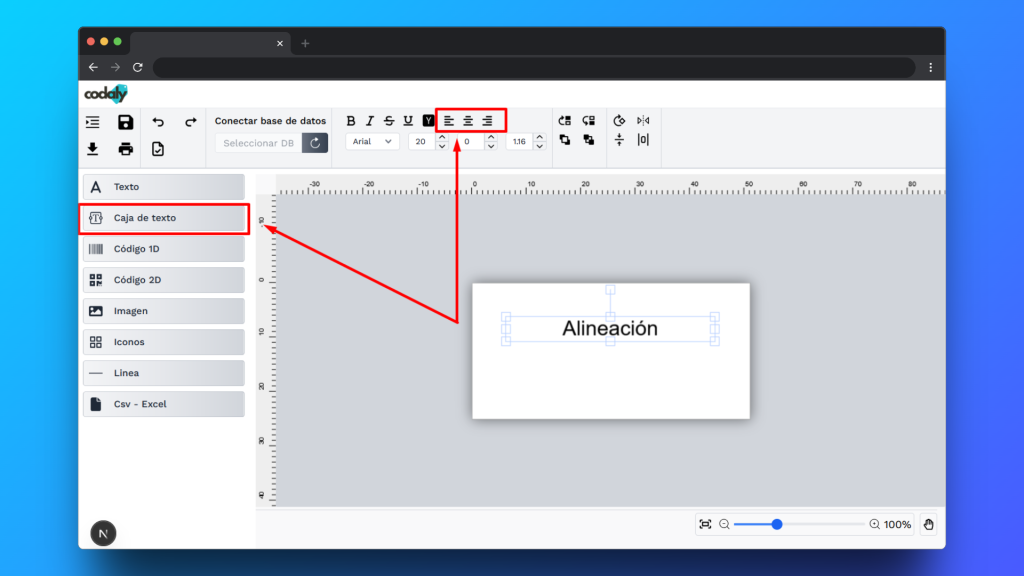This screenshot has width=1024, height=576.
Task: Open the Arial font dropdown
Action: [372, 141]
